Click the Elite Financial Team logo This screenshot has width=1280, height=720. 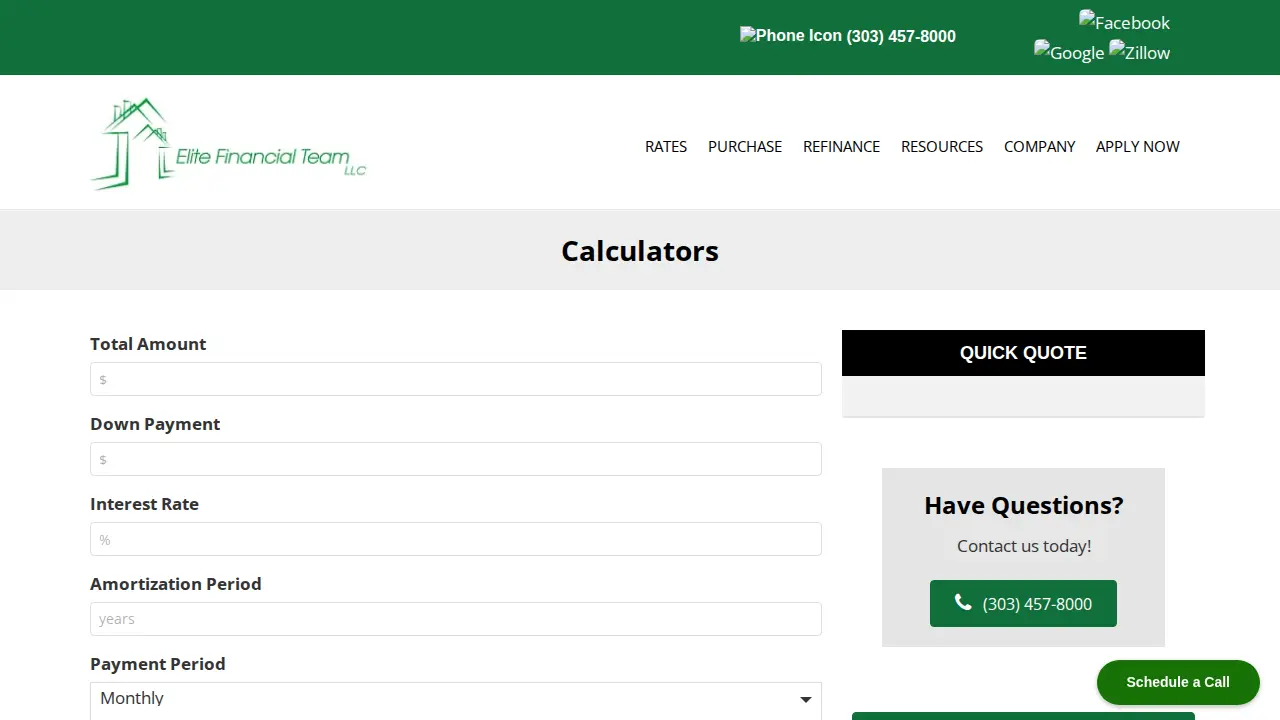228,144
